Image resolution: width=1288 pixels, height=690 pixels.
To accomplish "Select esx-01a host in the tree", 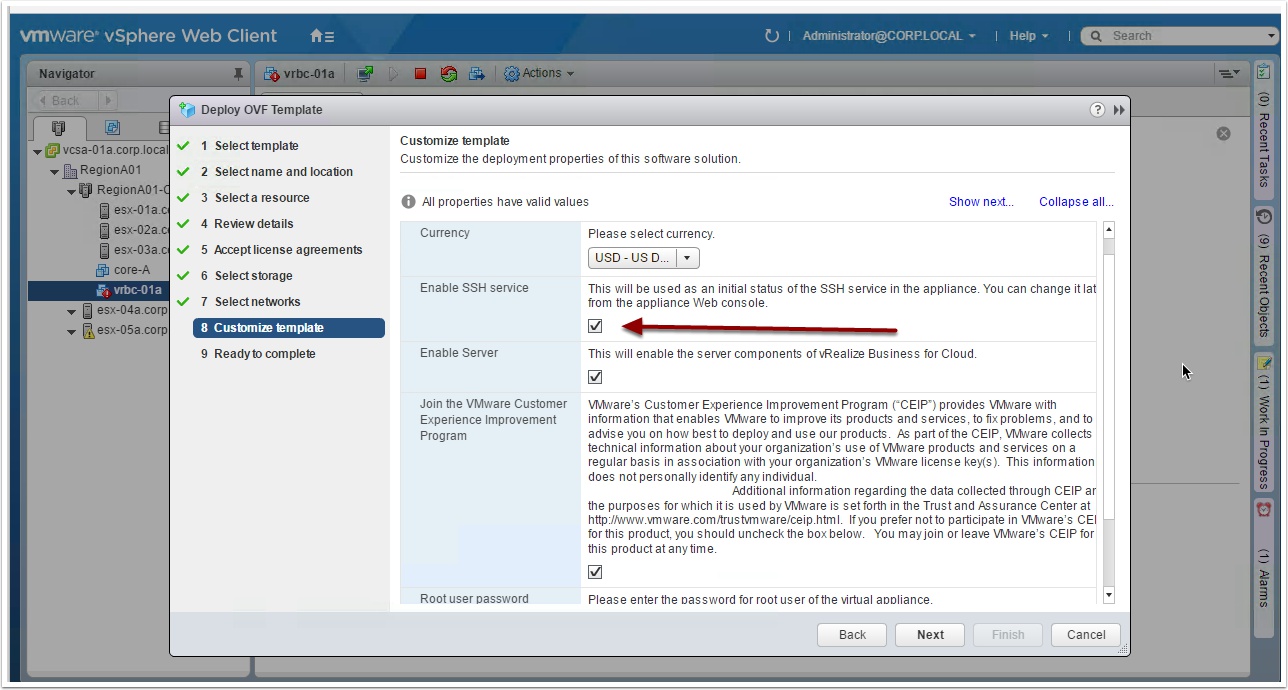I will pyautogui.click(x=132, y=210).
